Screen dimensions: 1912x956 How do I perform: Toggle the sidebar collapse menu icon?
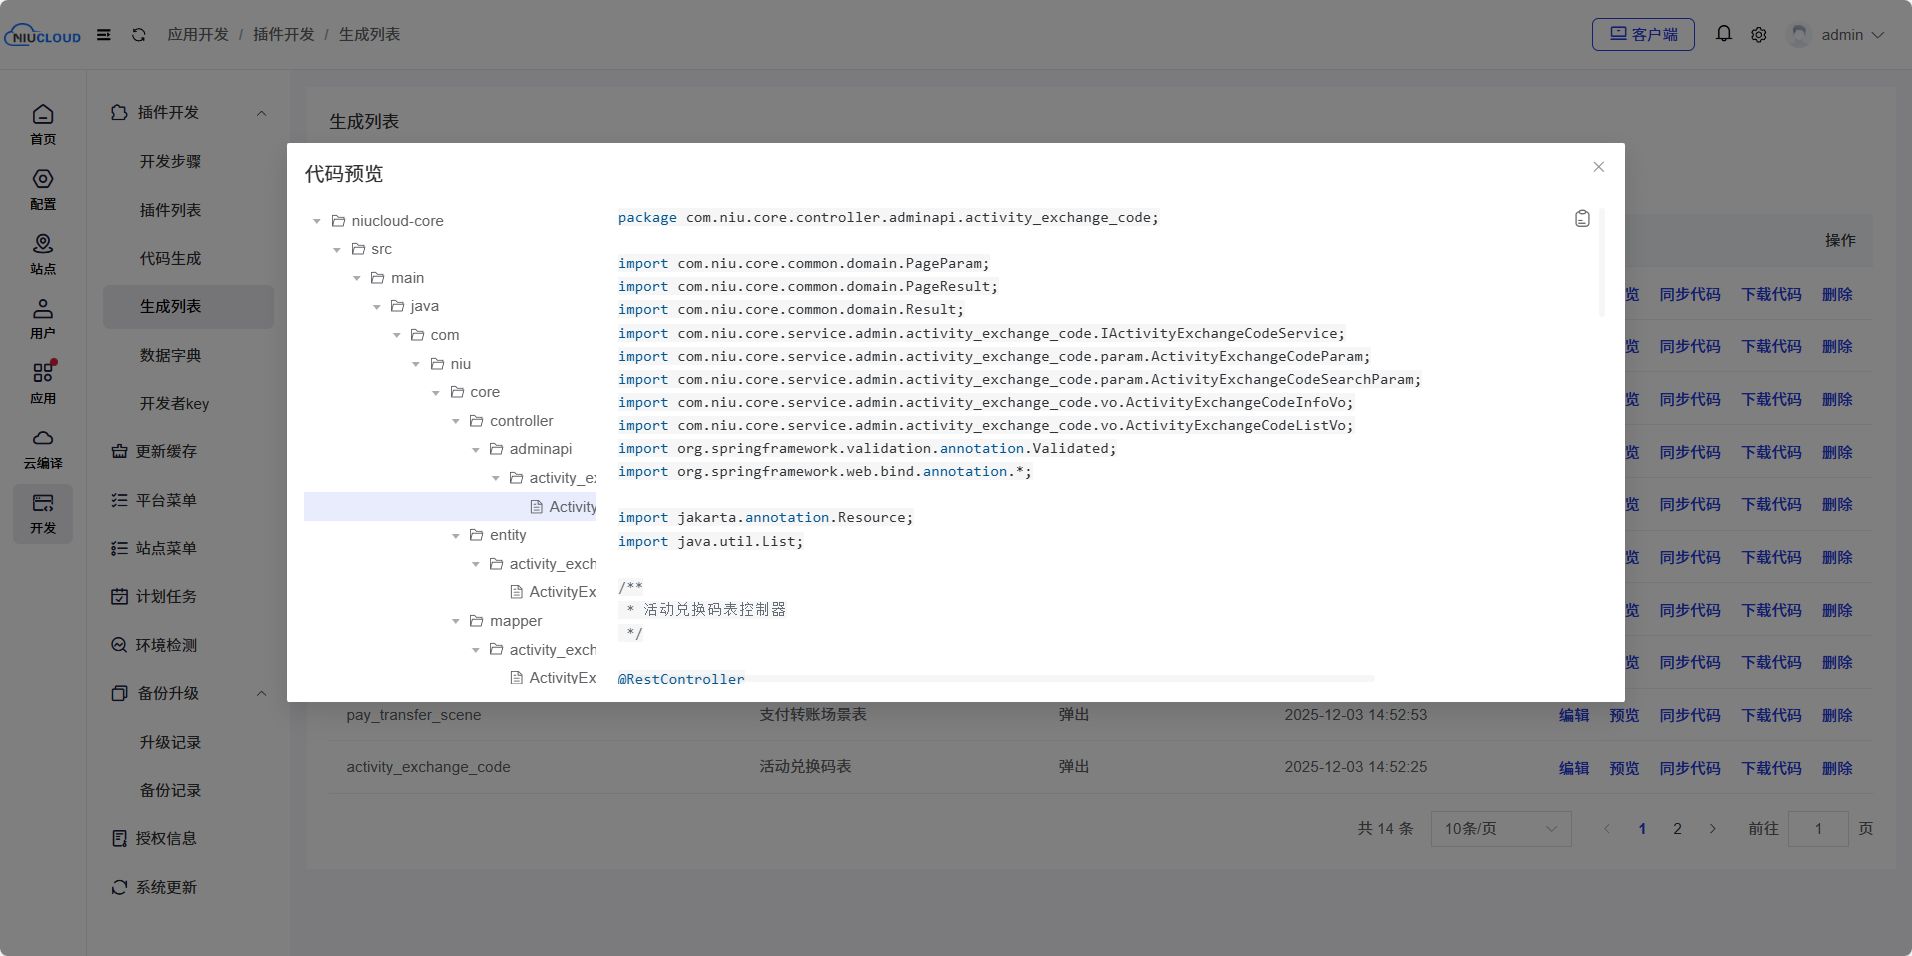tap(104, 35)
